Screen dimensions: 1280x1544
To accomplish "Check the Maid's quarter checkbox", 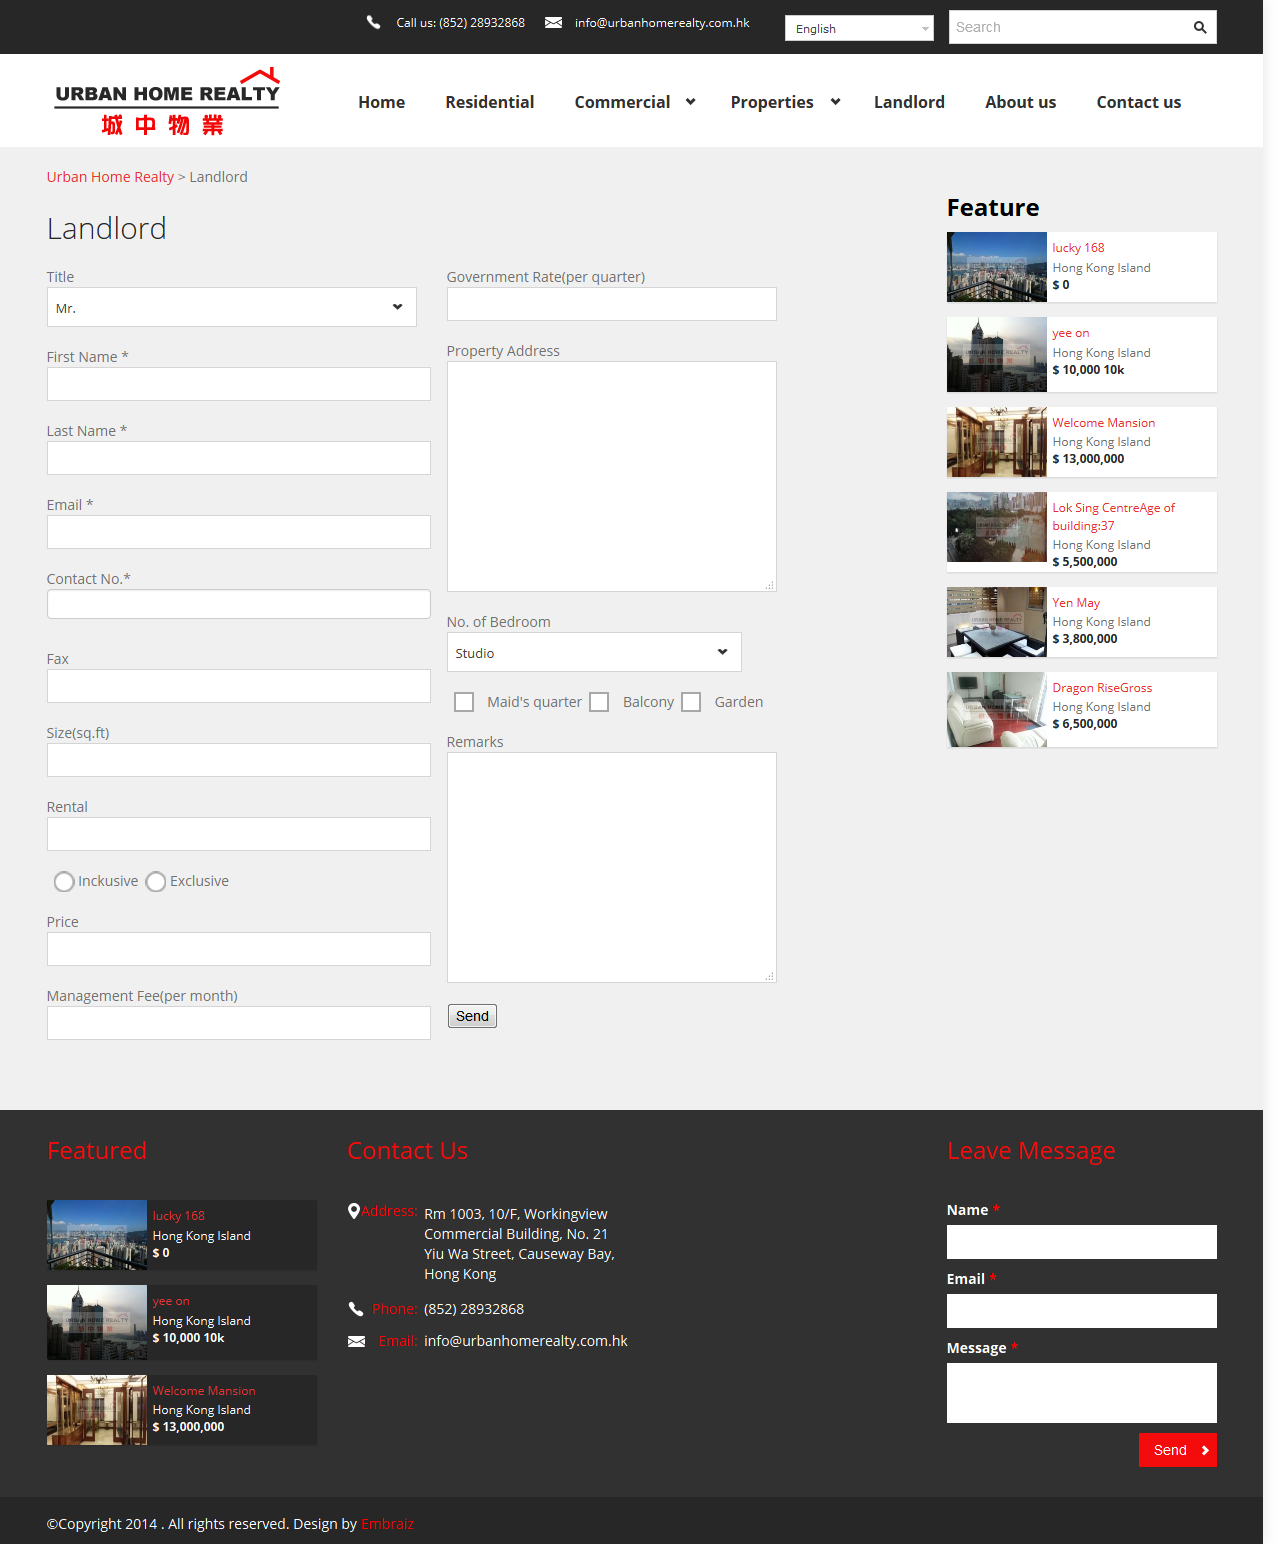I will 464,702.
